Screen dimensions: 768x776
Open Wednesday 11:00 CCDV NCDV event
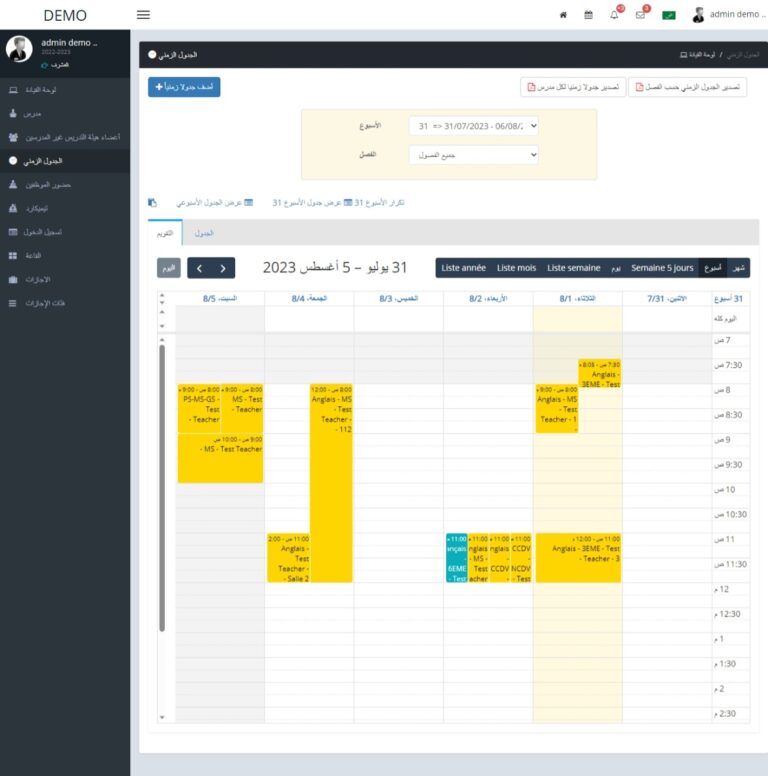click(521, 558)
